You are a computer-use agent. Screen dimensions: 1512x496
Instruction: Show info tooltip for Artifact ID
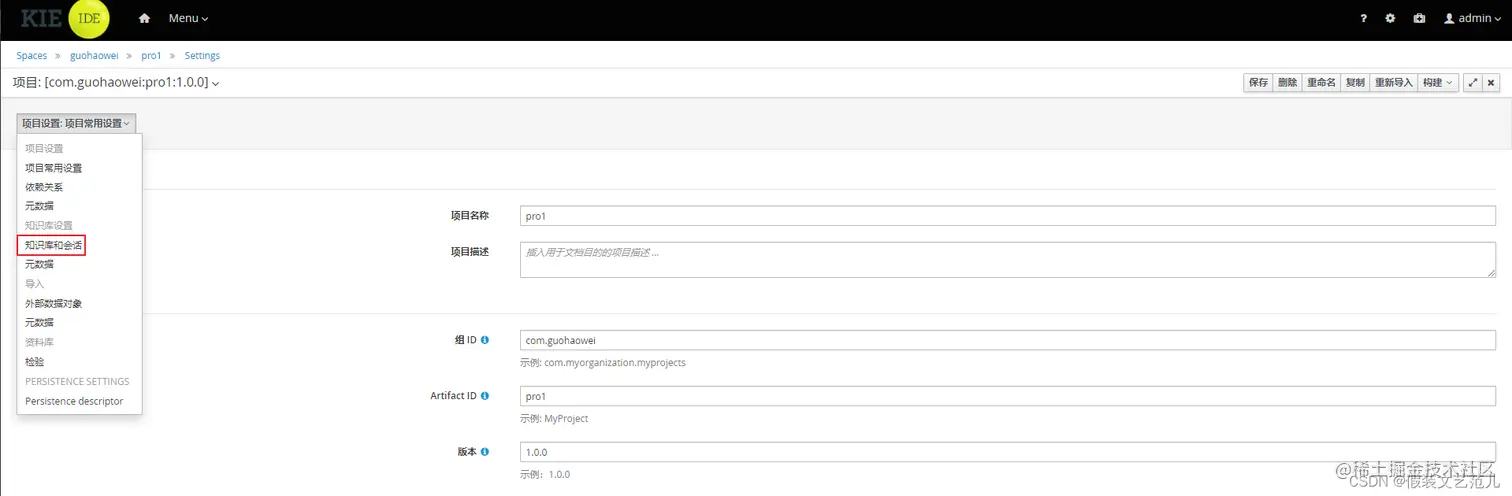coord(485,396)
